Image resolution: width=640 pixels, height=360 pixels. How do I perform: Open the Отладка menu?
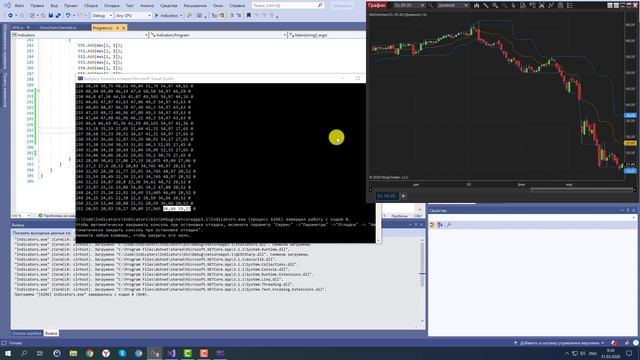pyautogui.click(x=111, y=6)
